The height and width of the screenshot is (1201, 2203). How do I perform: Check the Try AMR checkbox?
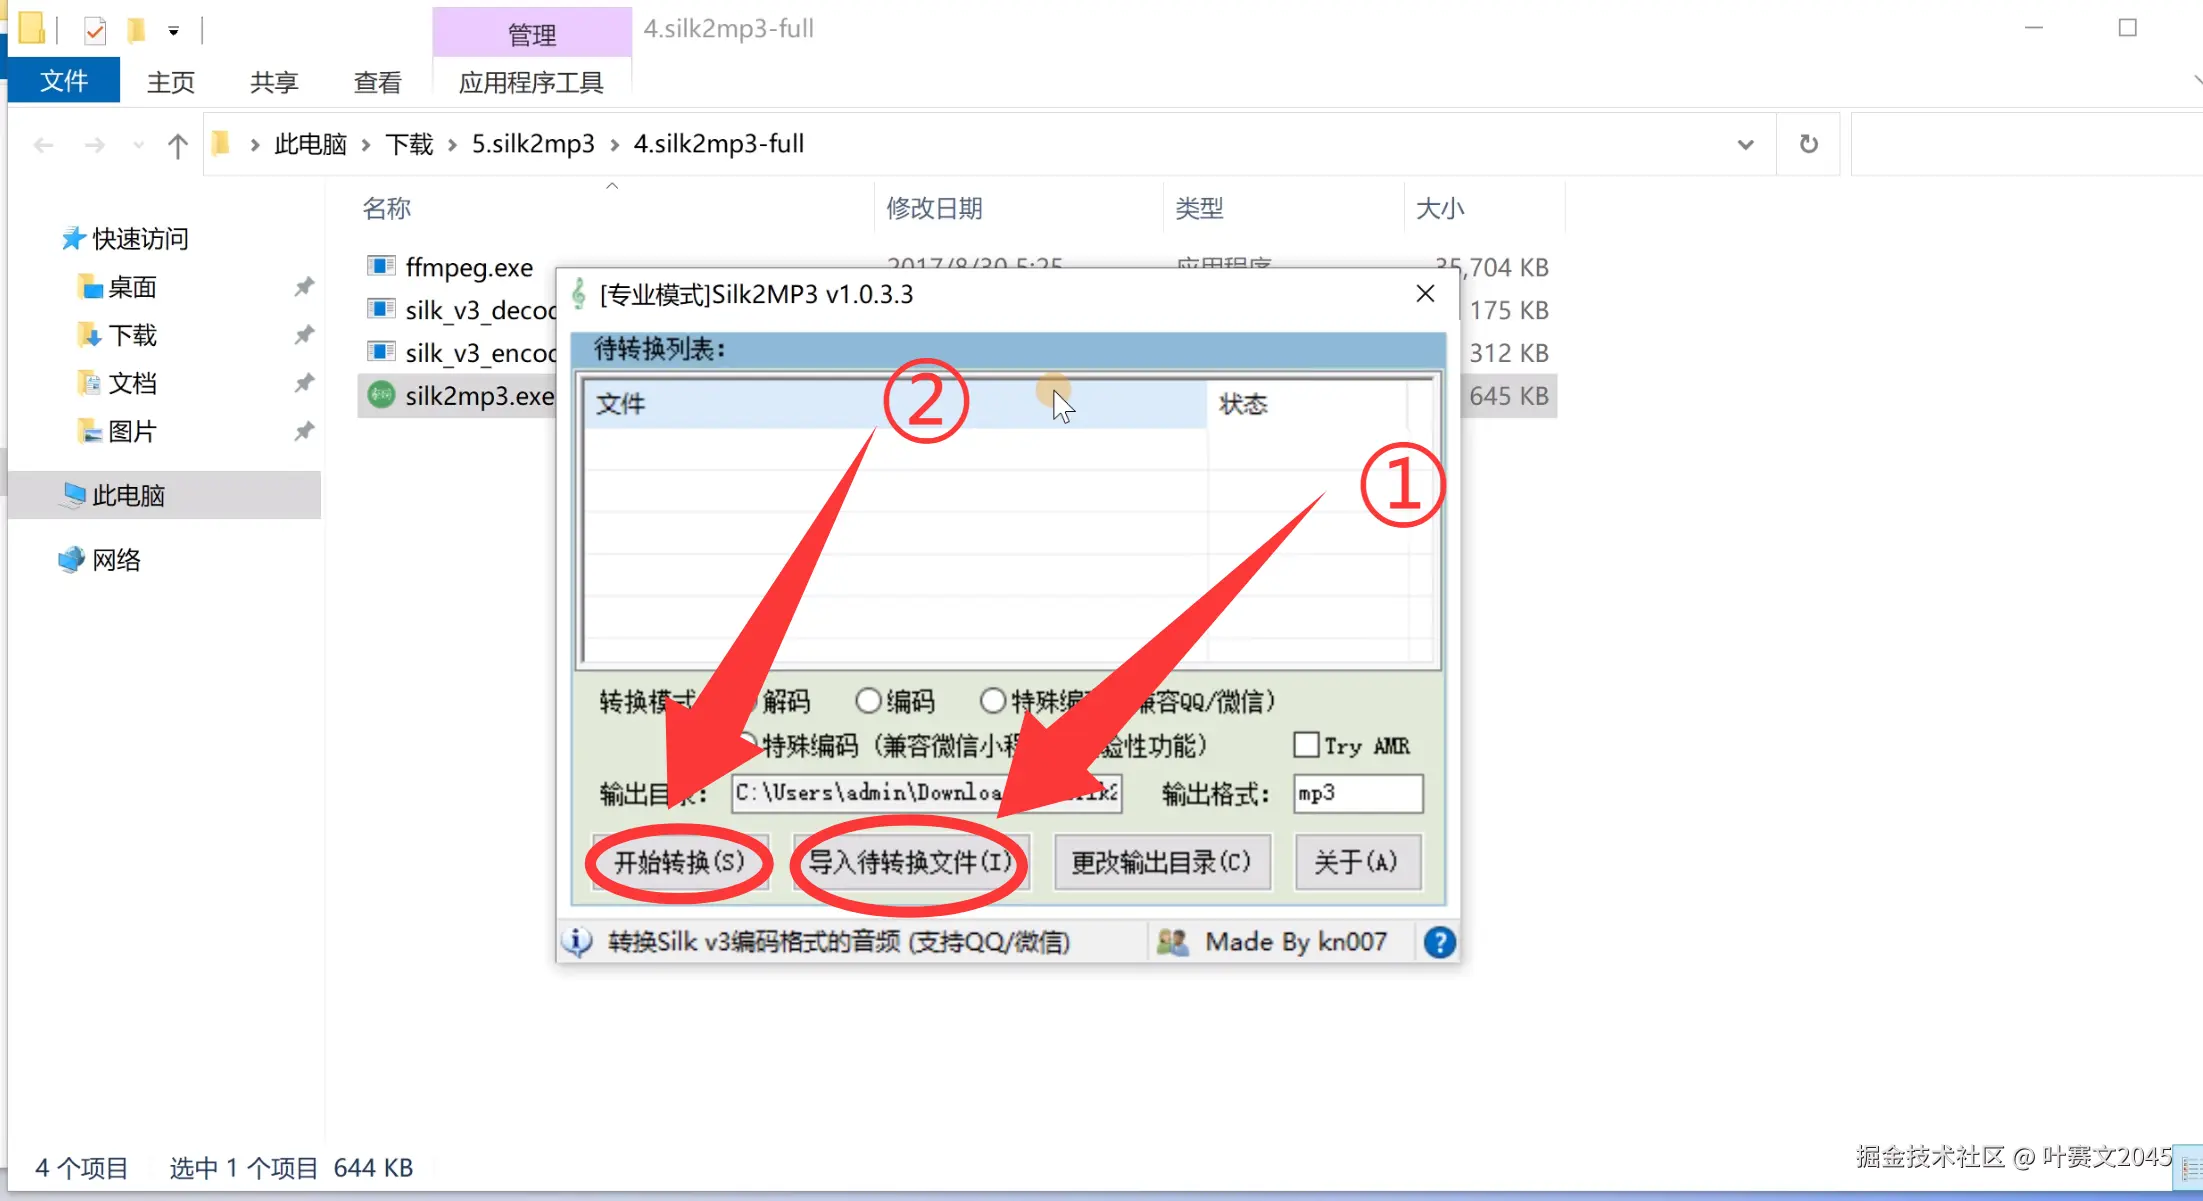point(1306,745)
